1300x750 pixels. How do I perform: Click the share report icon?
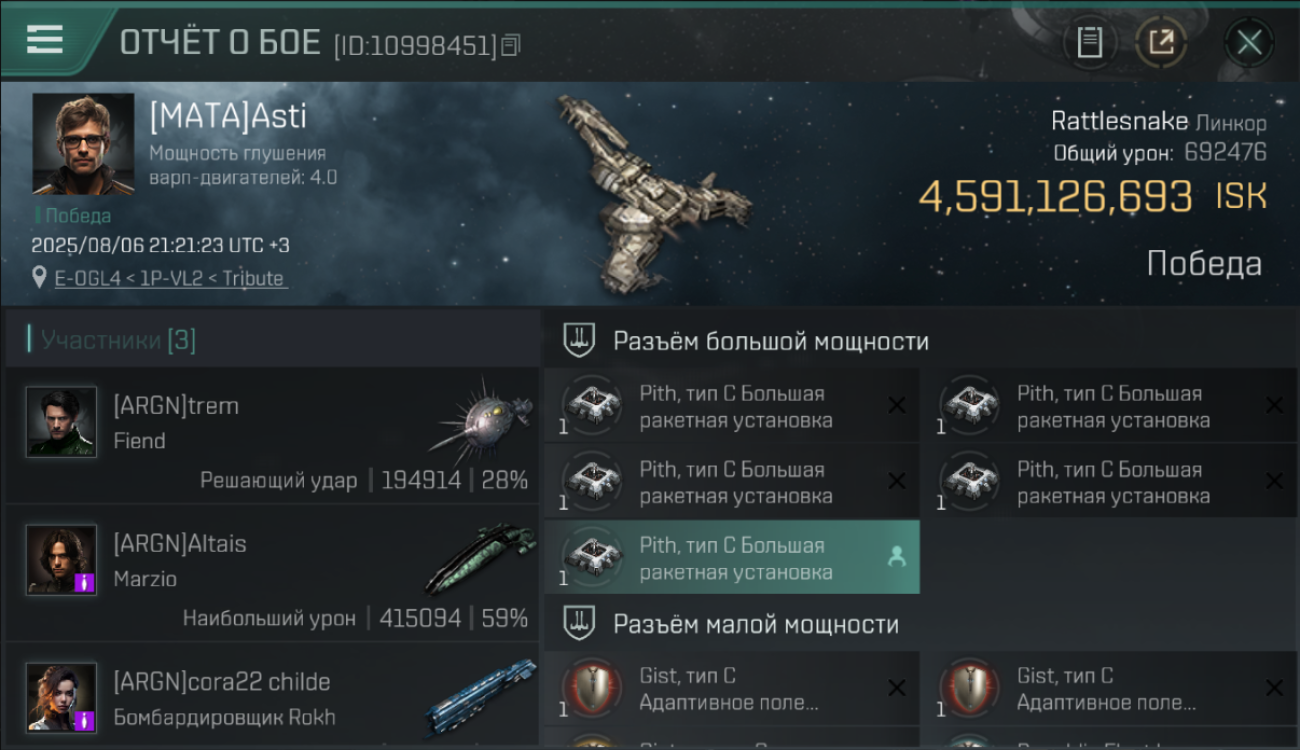1161,42
